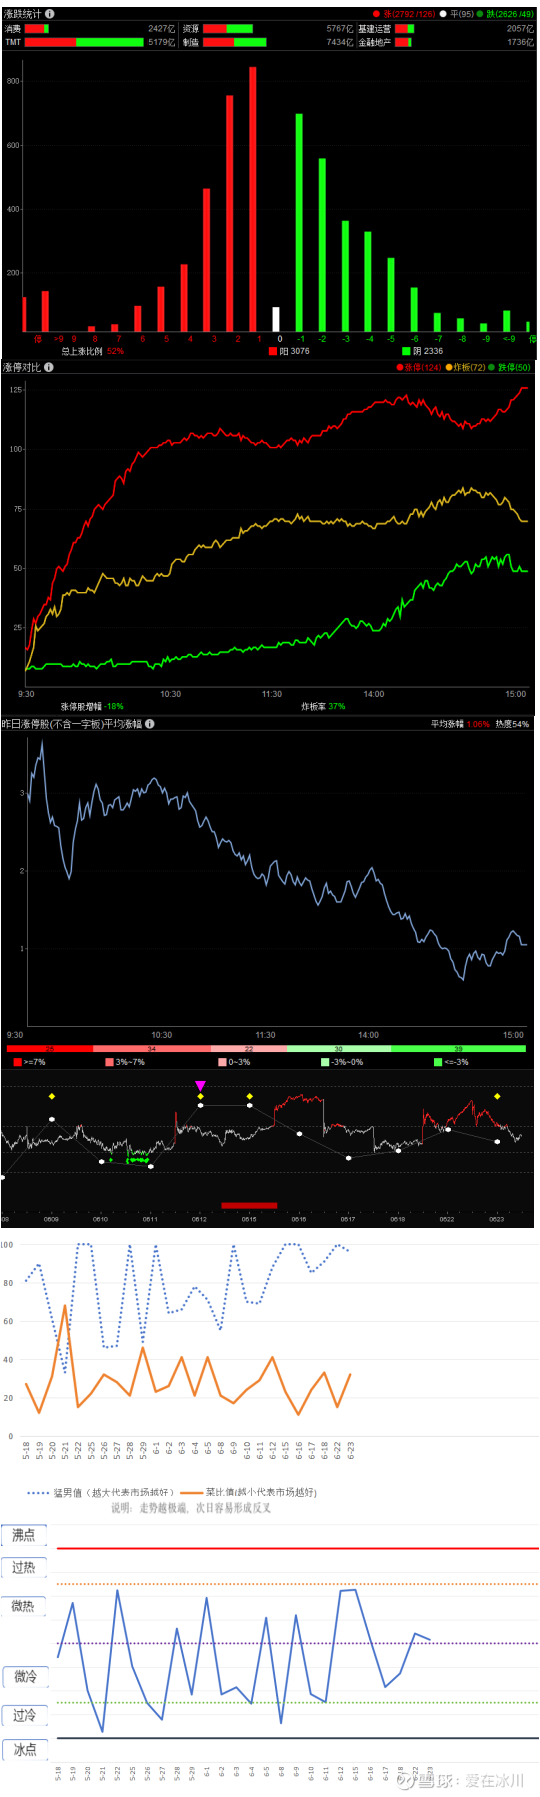Open the info icon beside 涨跌统计 title
The width and height of the screenshot is (540, 1797).
[50, 14]
